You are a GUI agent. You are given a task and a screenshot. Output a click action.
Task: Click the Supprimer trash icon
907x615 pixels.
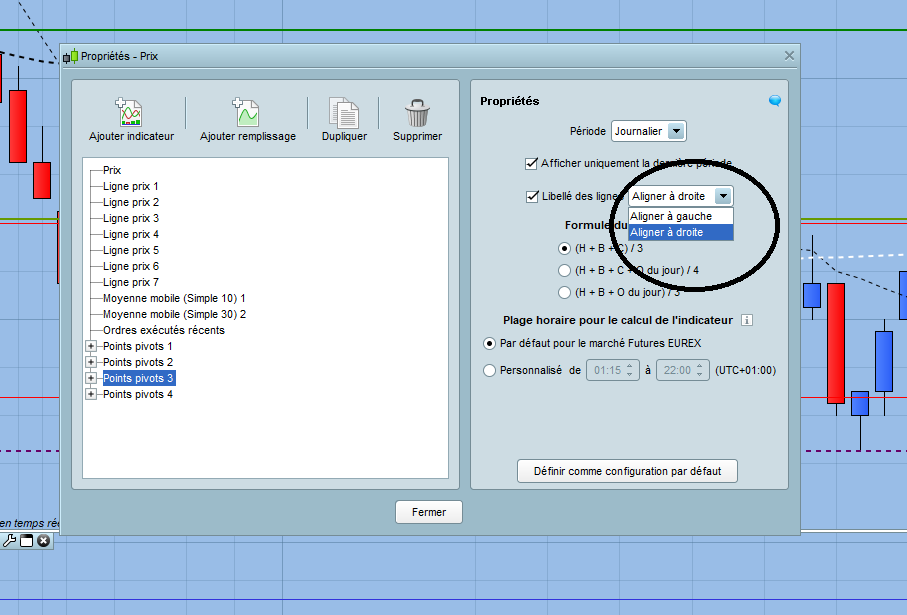tap(417, 112)
